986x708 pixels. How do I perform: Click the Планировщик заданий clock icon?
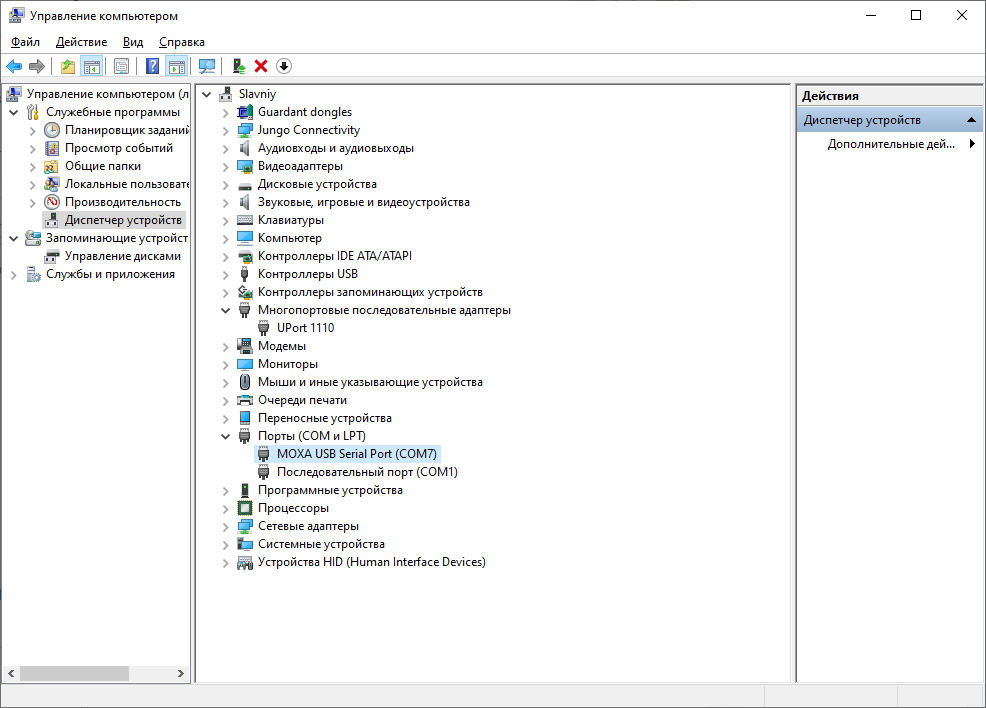[52, 130]
